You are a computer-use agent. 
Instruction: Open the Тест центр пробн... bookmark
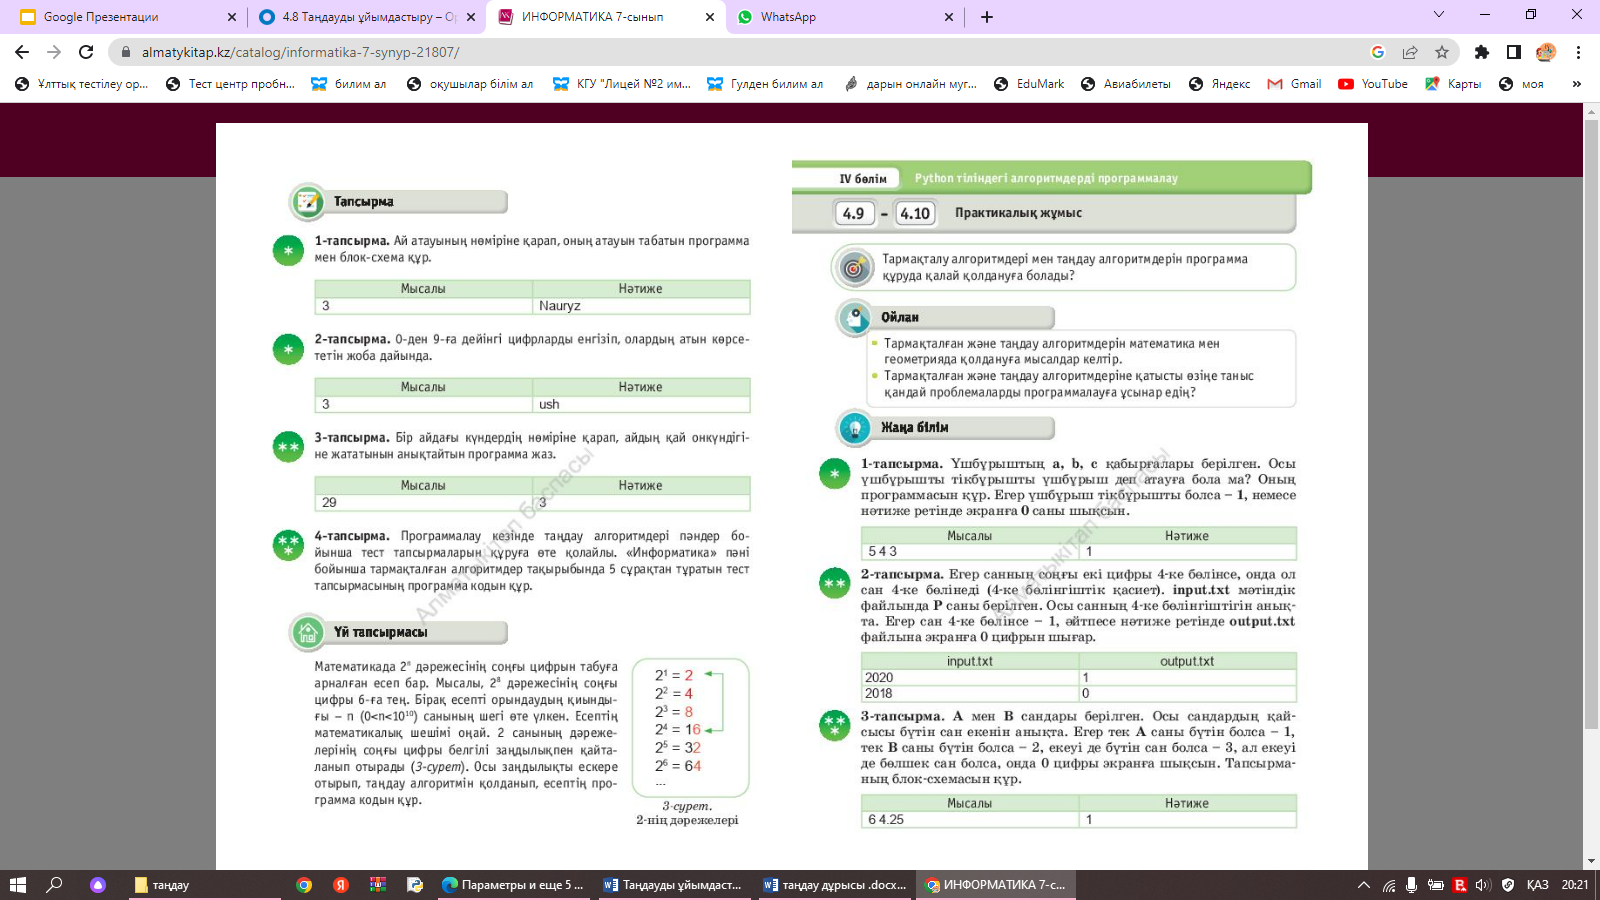pos(230,84)
